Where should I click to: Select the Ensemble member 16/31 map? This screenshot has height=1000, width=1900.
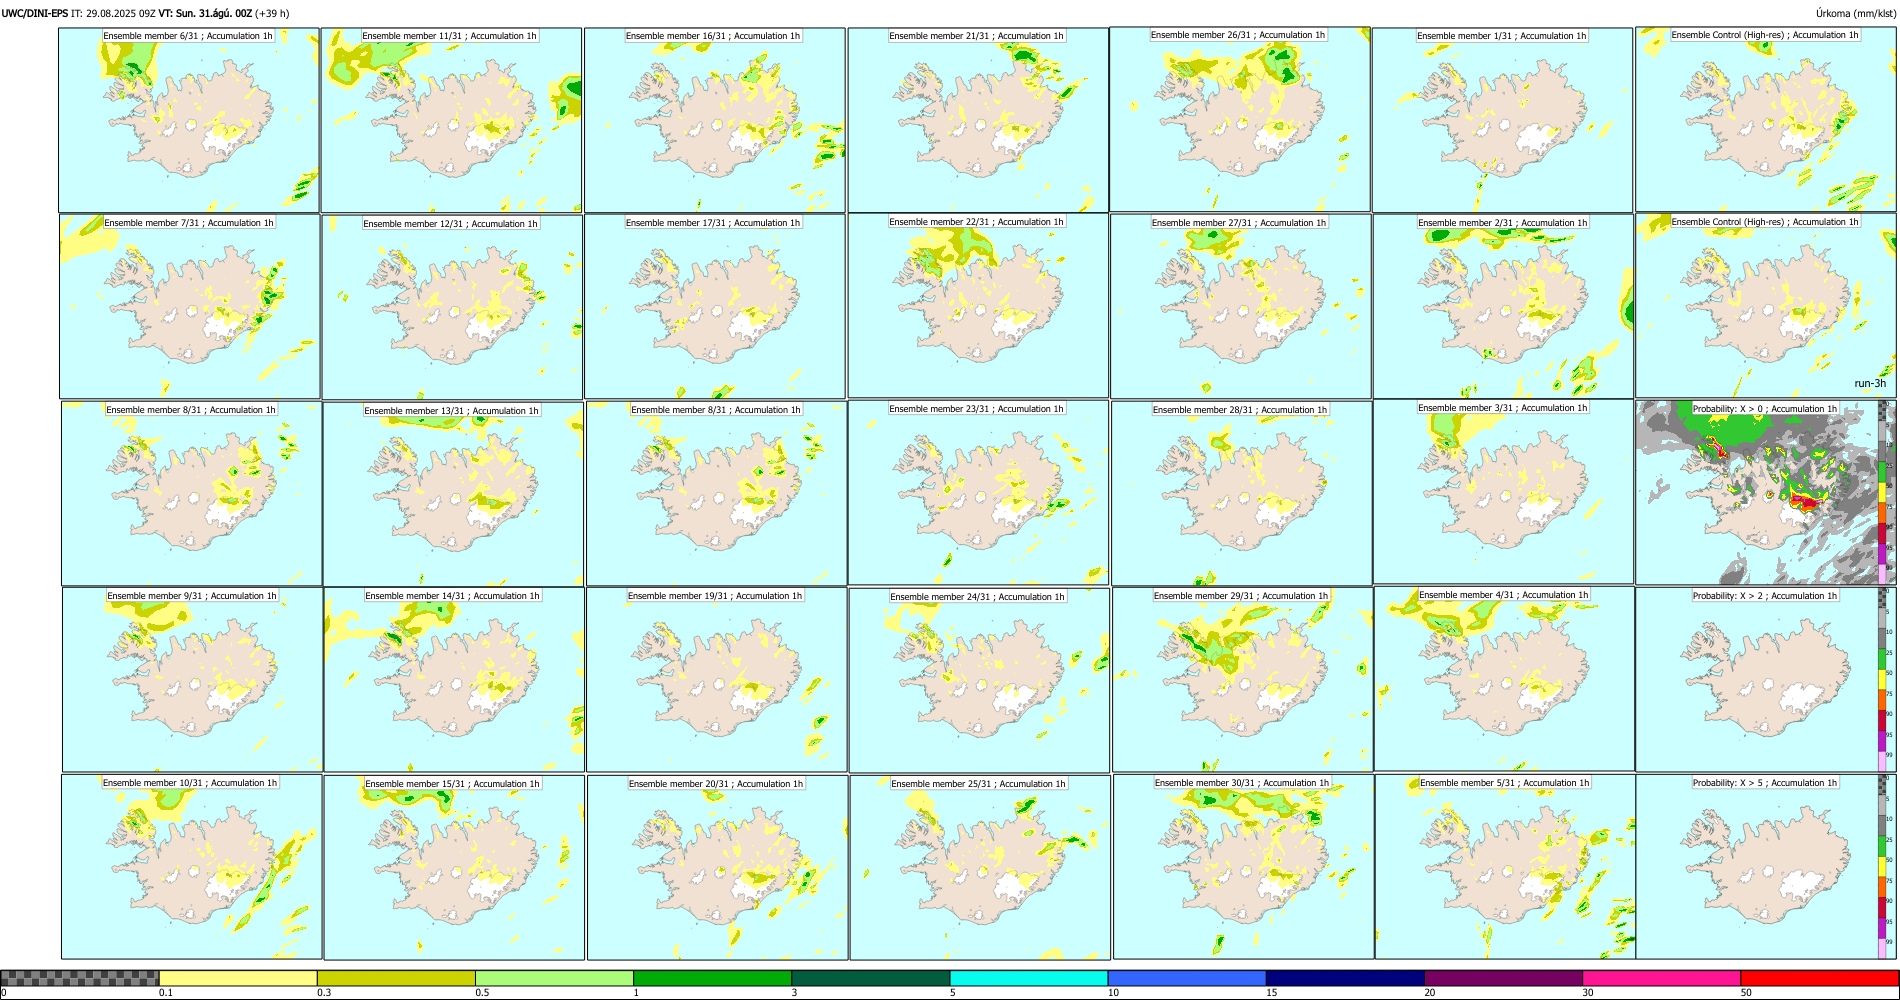point(715,120)
